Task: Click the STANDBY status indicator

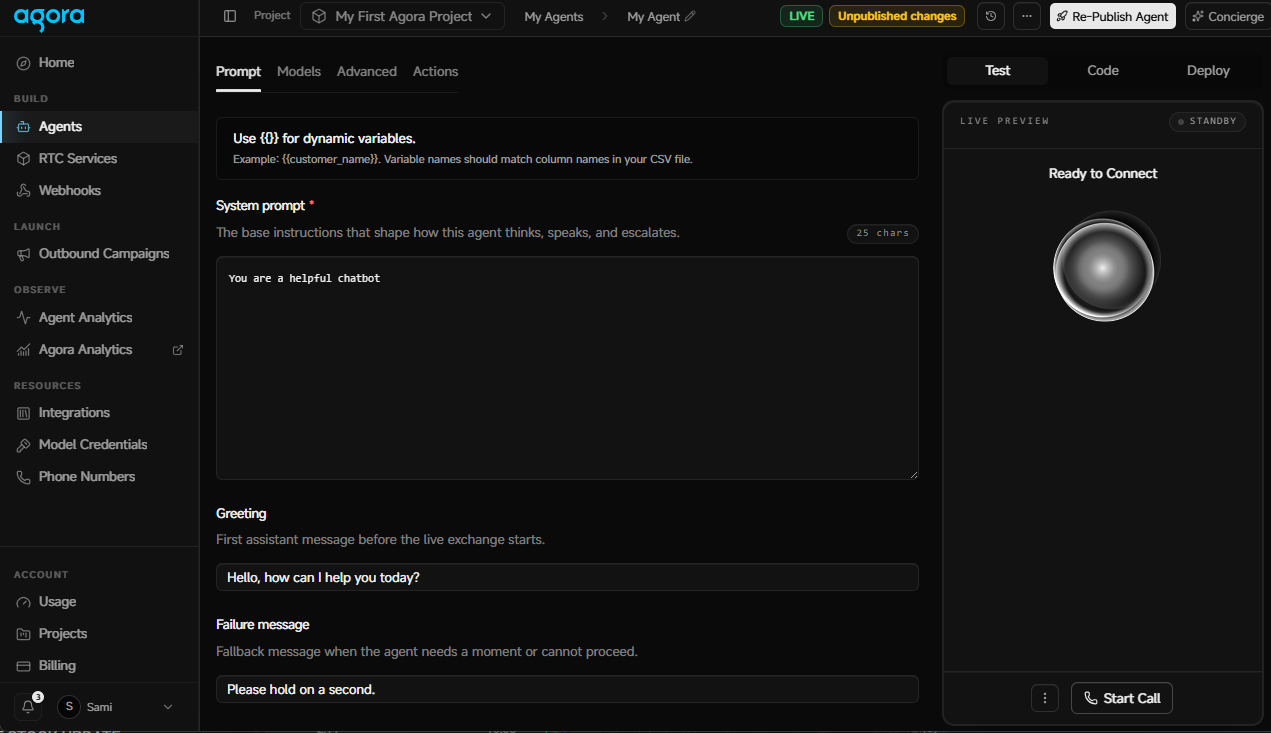Action: pos(1207,121)
